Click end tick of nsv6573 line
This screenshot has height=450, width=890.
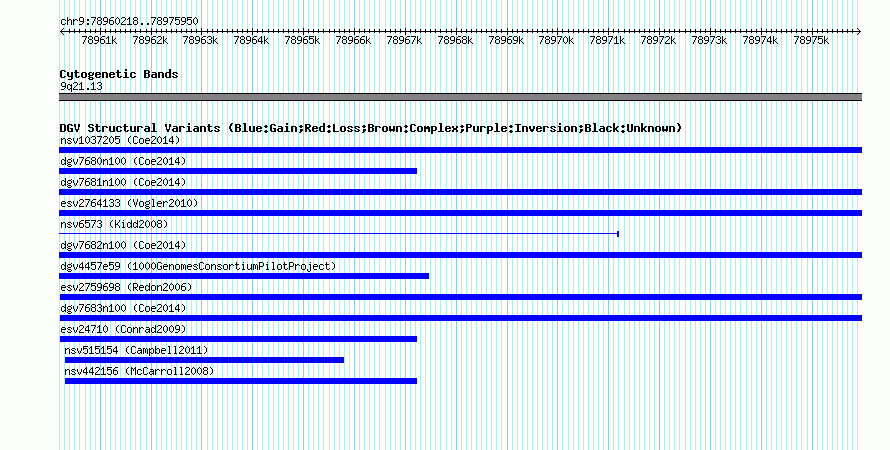coord(618,234)
